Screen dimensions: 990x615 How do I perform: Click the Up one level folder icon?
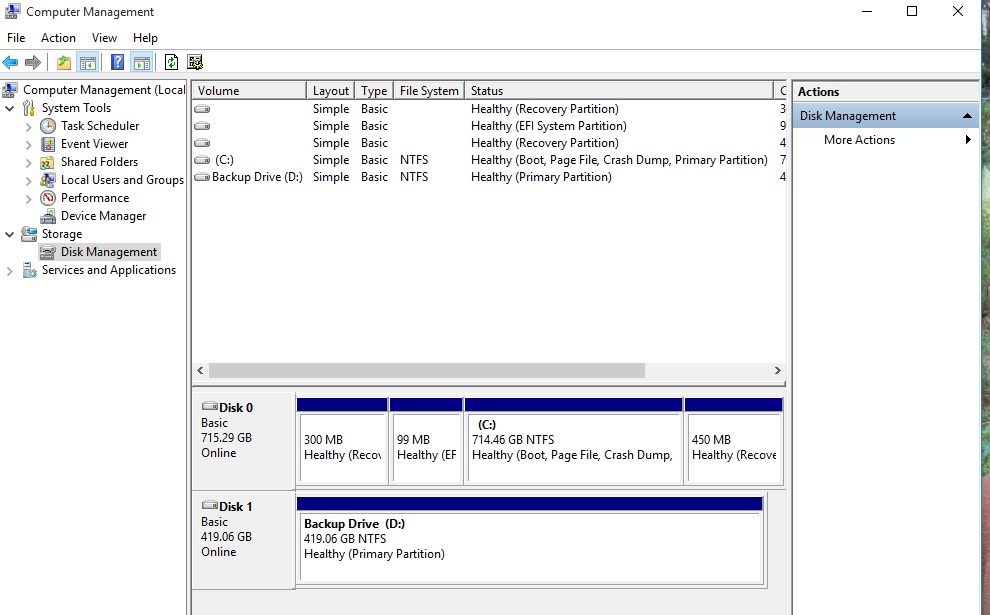[64, 62]
